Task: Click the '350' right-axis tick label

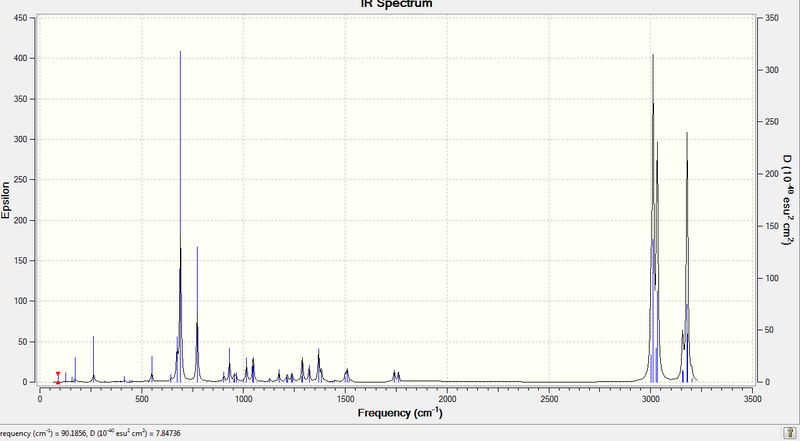Action: 772,18
